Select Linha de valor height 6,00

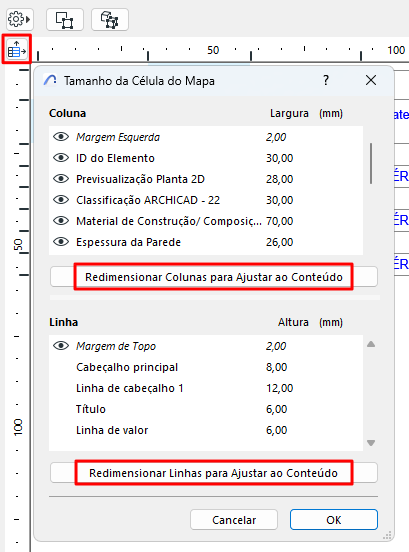coord(276,430)
